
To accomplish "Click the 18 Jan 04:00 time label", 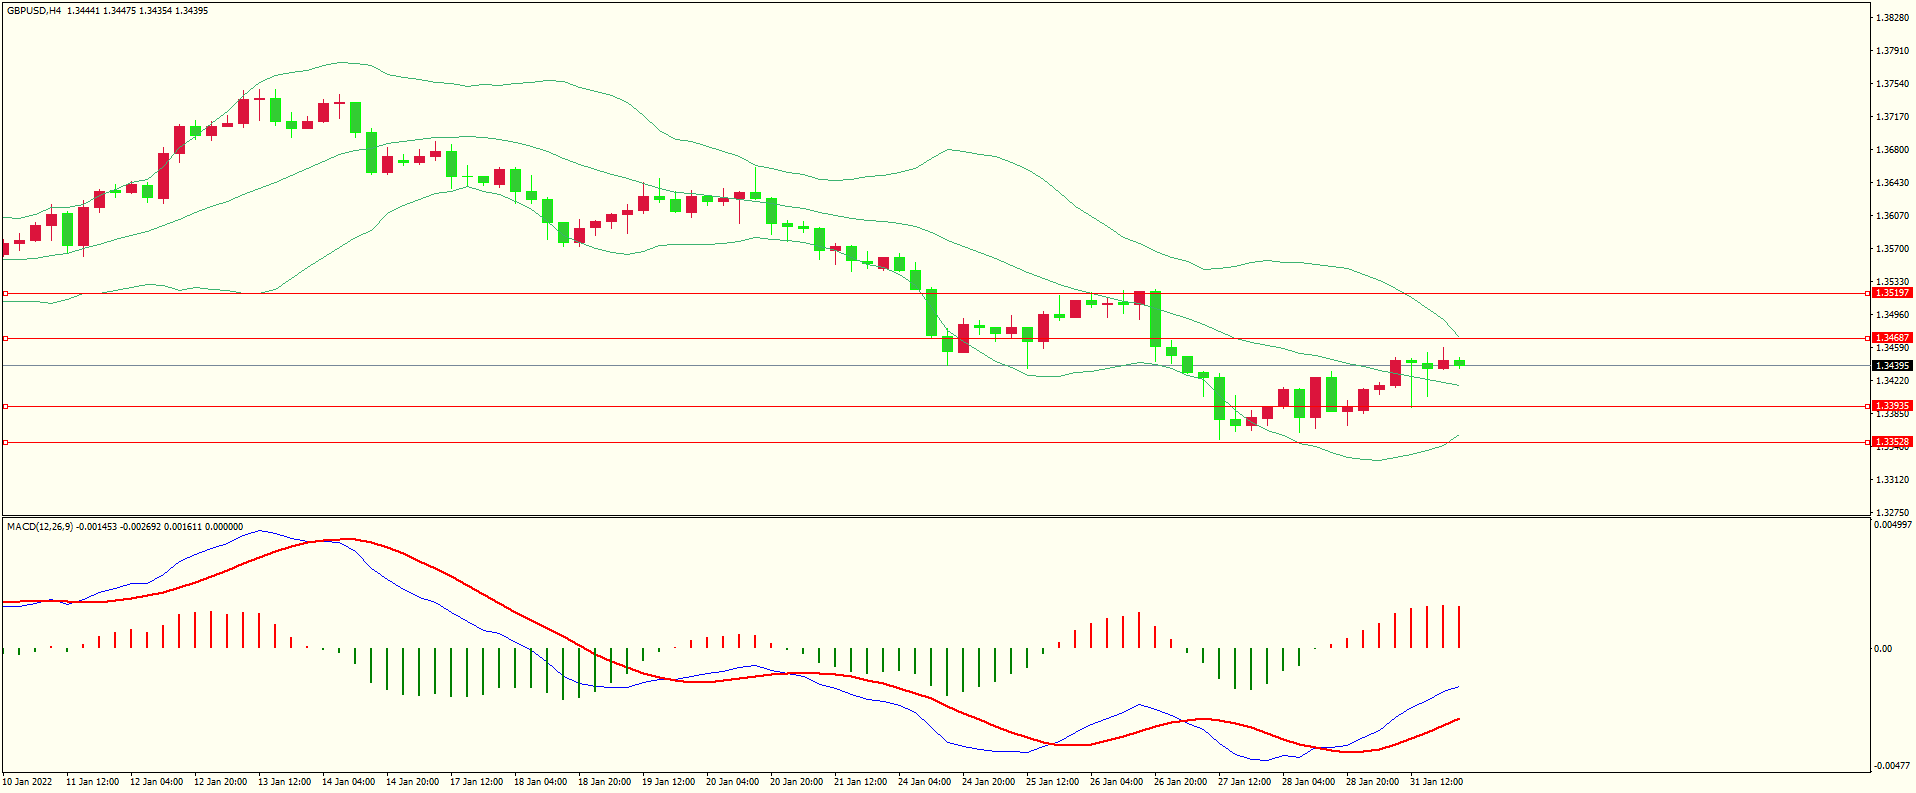I will [540, 782].
